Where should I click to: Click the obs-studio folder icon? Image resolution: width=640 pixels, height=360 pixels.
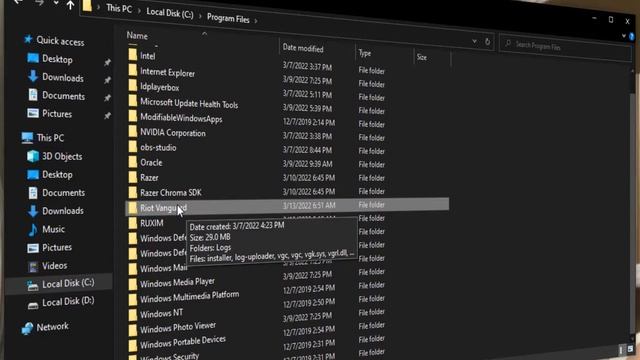133,146
